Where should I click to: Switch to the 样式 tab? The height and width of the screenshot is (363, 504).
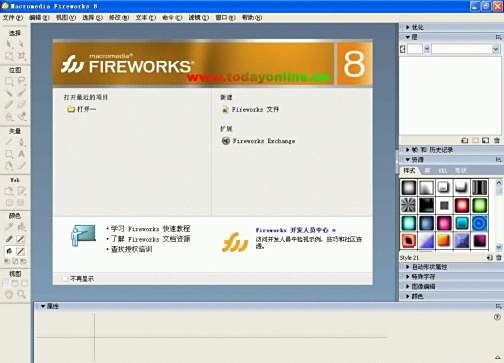409,171
